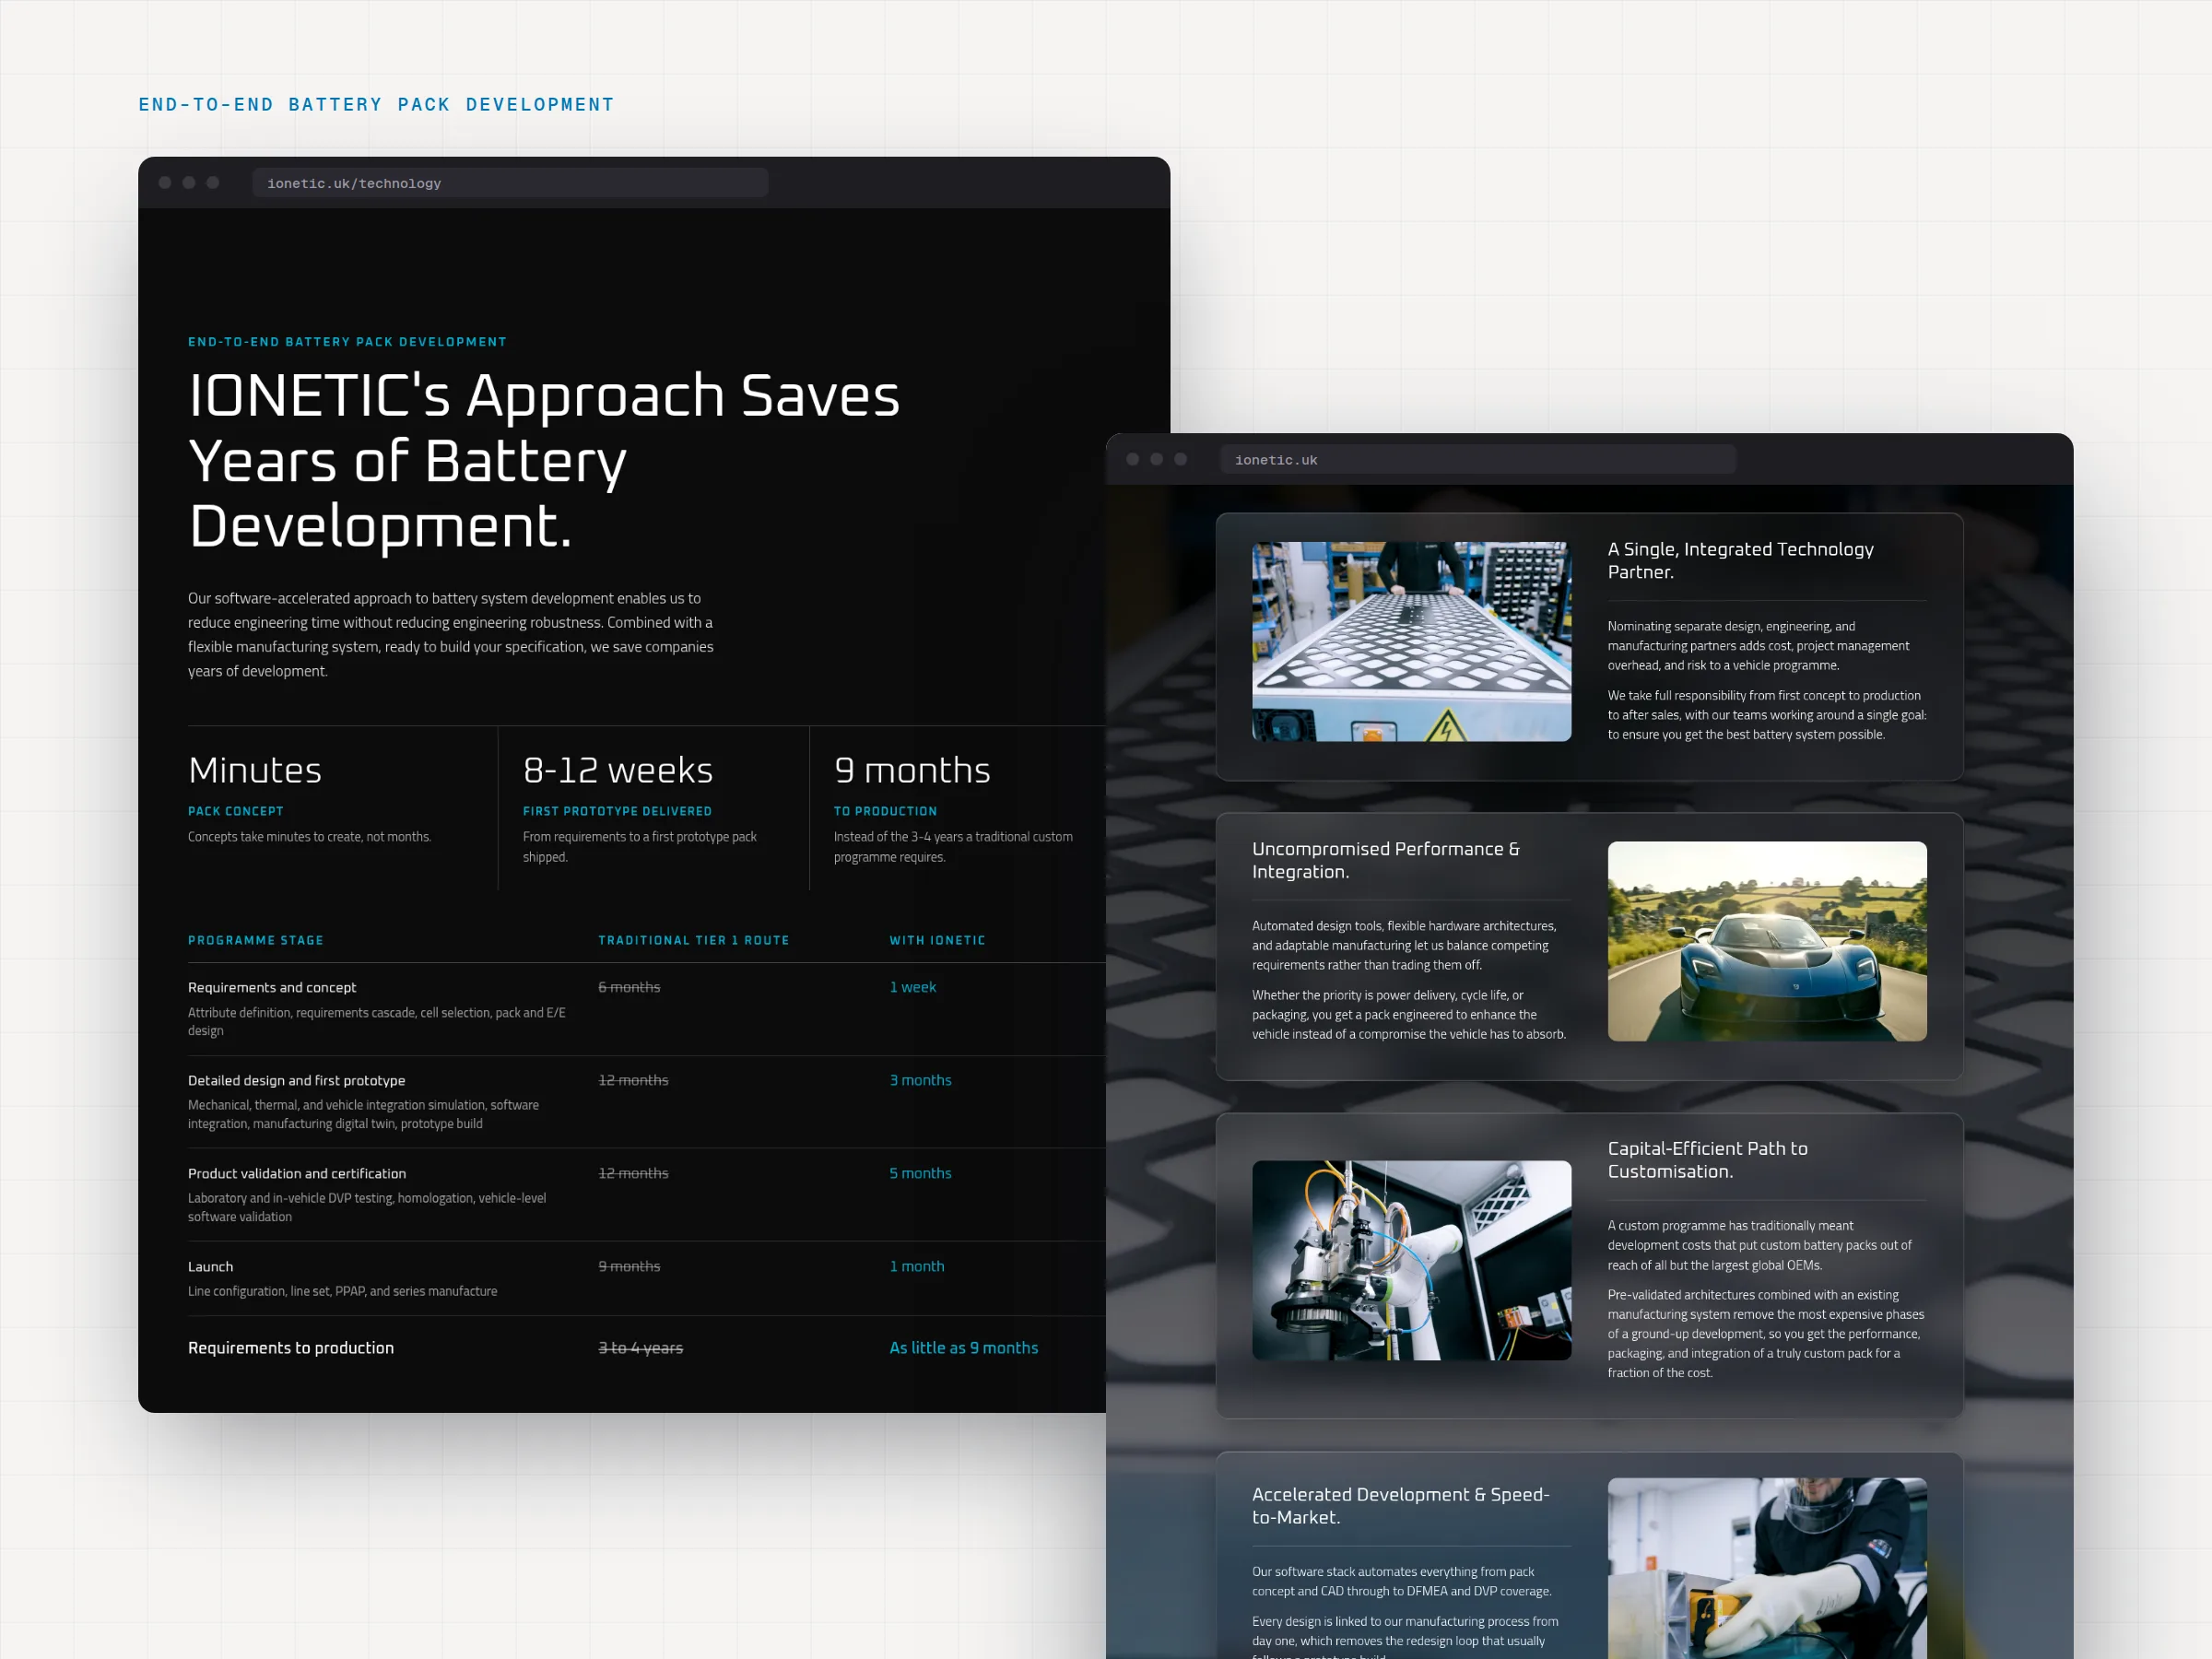This screenshot has height=1659, width=2212.
Task: Select the 'Requirements to production' total row
Action: point(291,1348)
